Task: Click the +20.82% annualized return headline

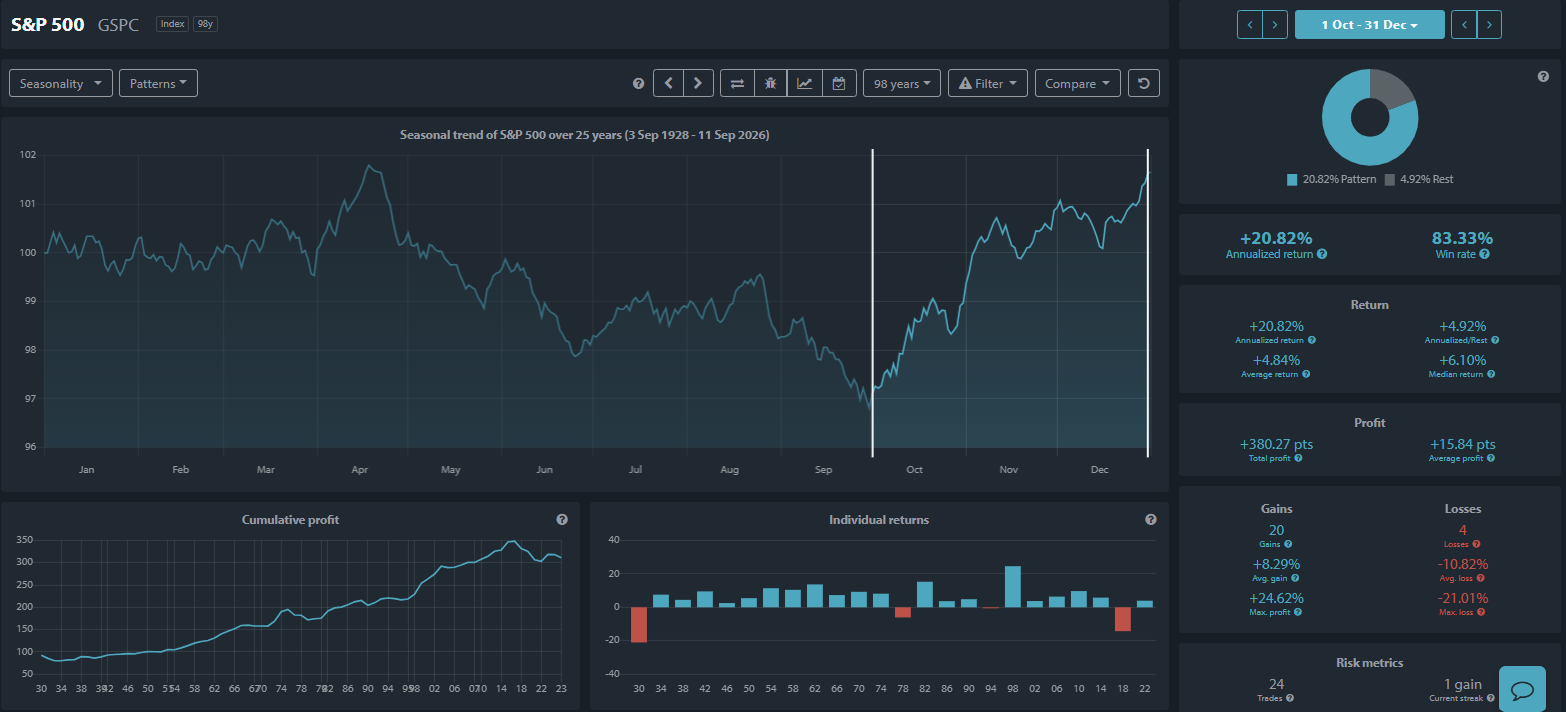Action: coord(1276,238)
